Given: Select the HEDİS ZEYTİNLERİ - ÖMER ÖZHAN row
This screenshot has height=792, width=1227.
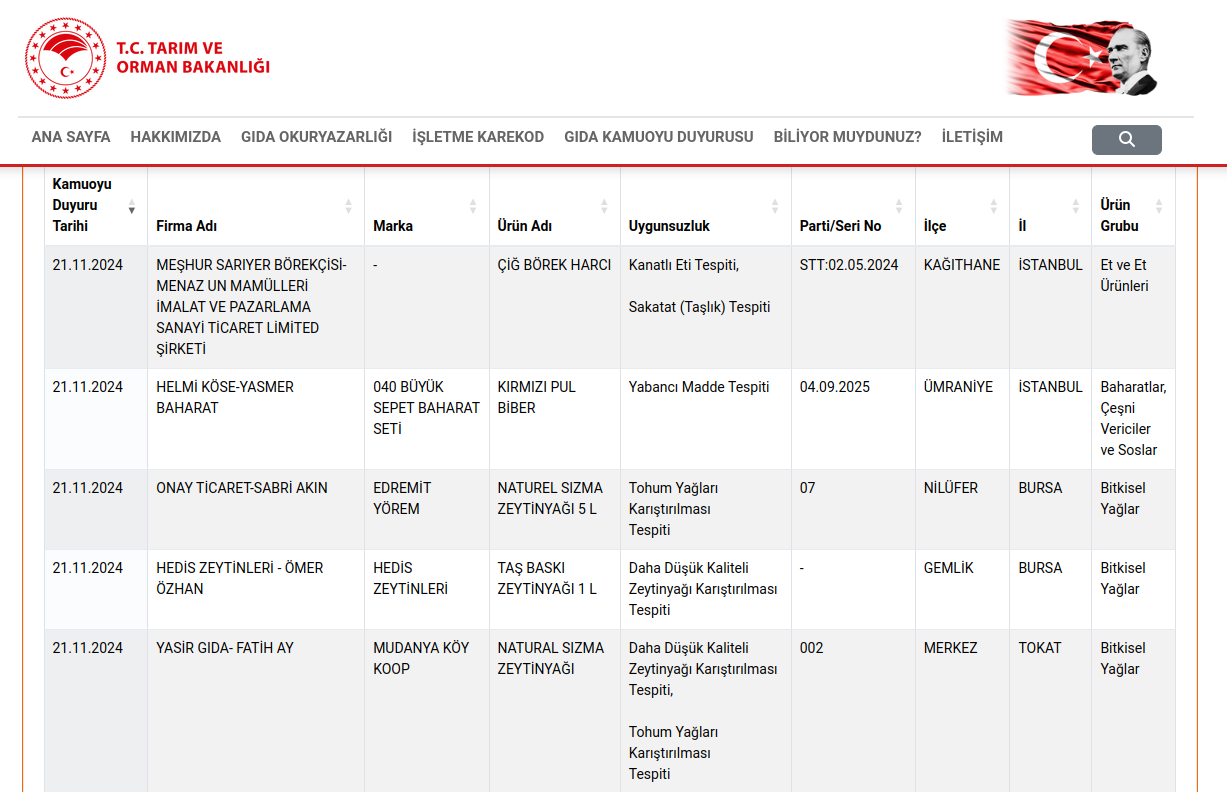Looking at the screenshot, I should pyautogui.click(x=240, y=578).
